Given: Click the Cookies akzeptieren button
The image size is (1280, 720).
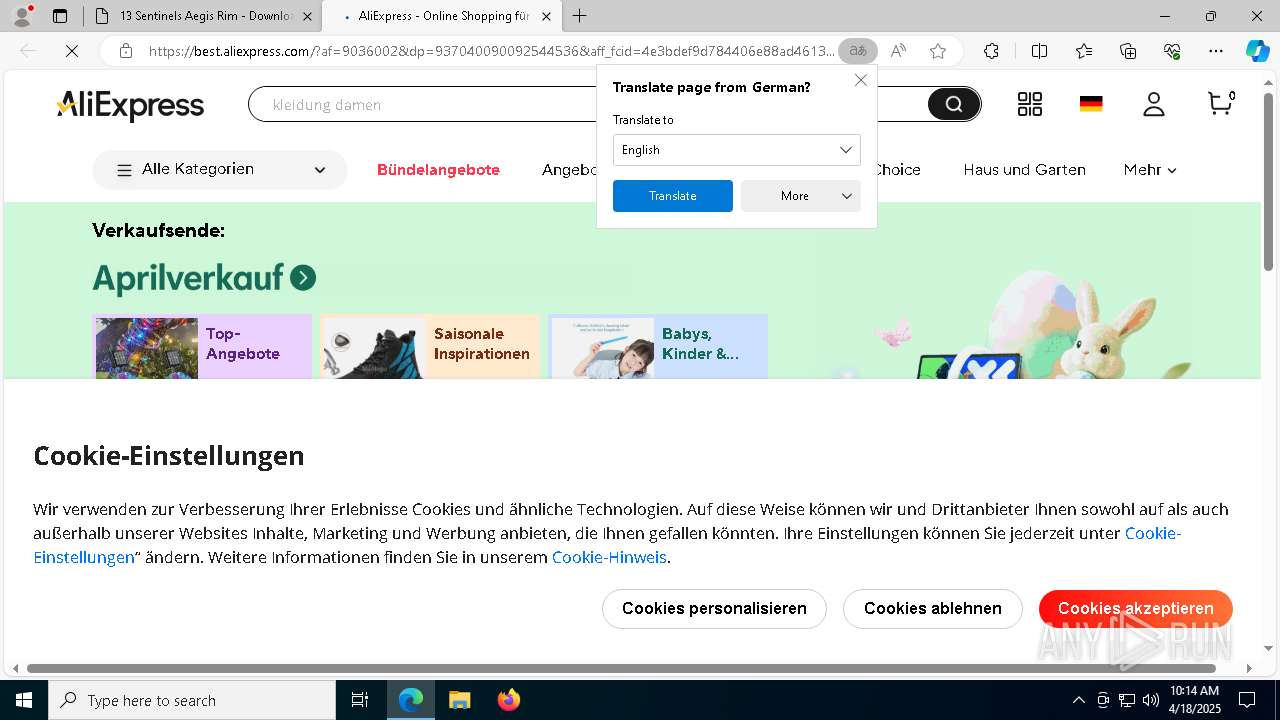Looking at the screenshot, I should tap(1135, 609).
